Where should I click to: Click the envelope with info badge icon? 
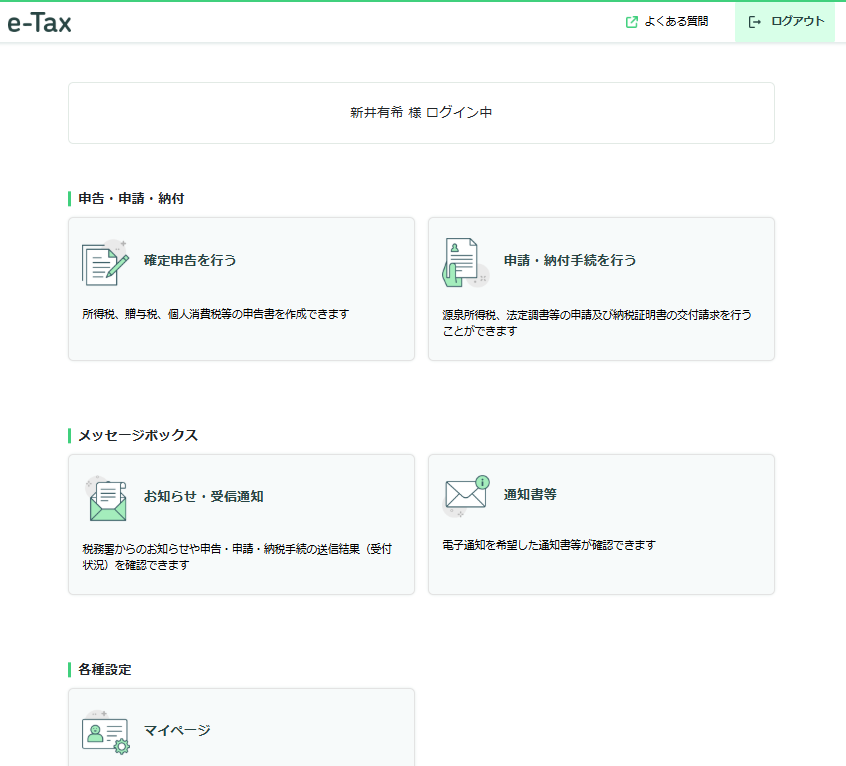466,495
